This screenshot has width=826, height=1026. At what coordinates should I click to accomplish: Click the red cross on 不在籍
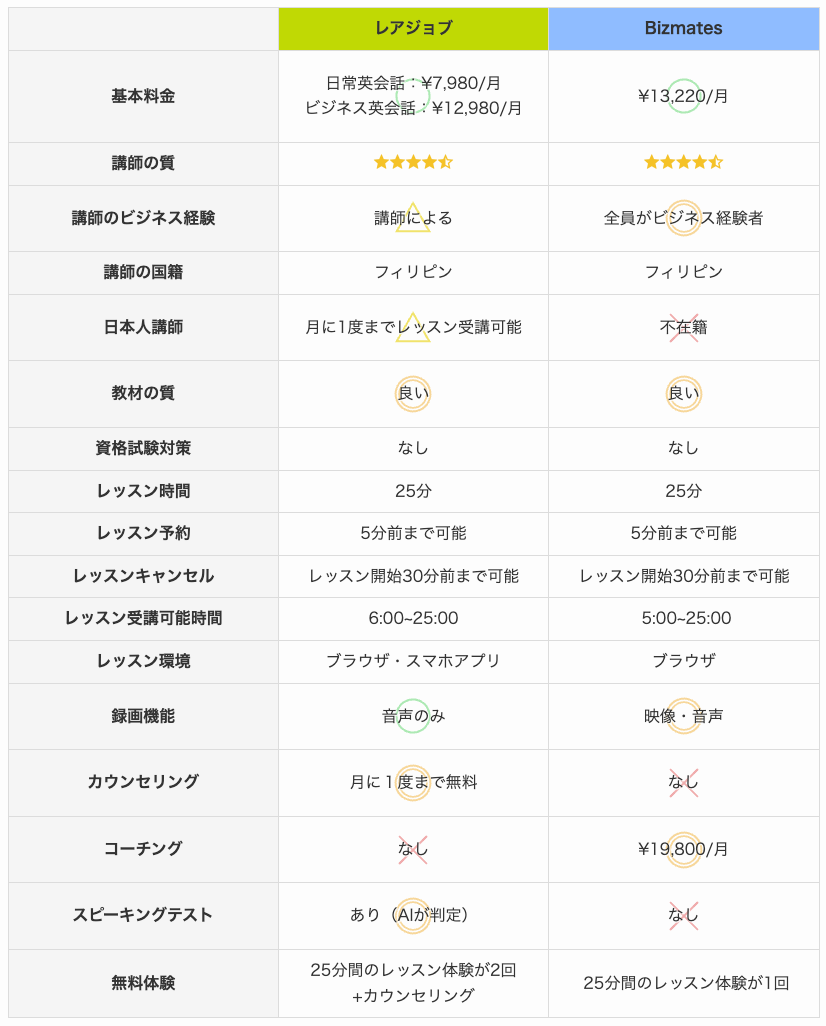683,327
